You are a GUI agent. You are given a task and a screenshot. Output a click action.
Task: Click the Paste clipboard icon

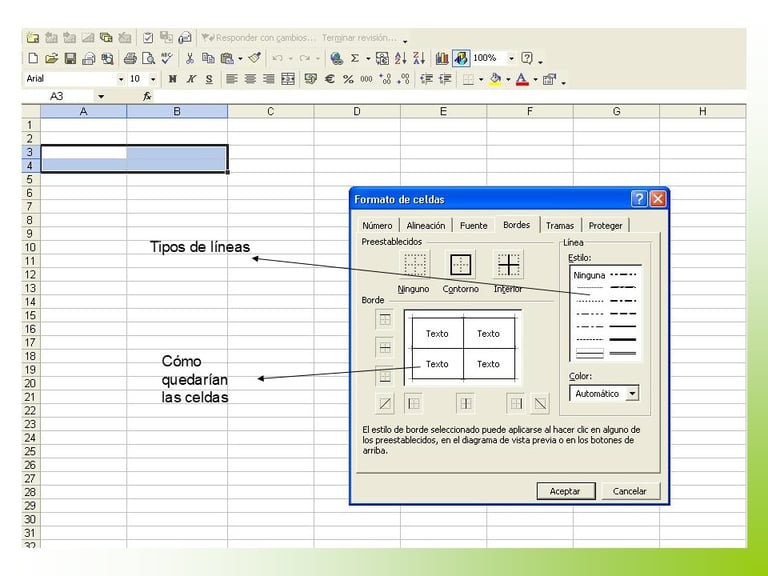(227, 58)
